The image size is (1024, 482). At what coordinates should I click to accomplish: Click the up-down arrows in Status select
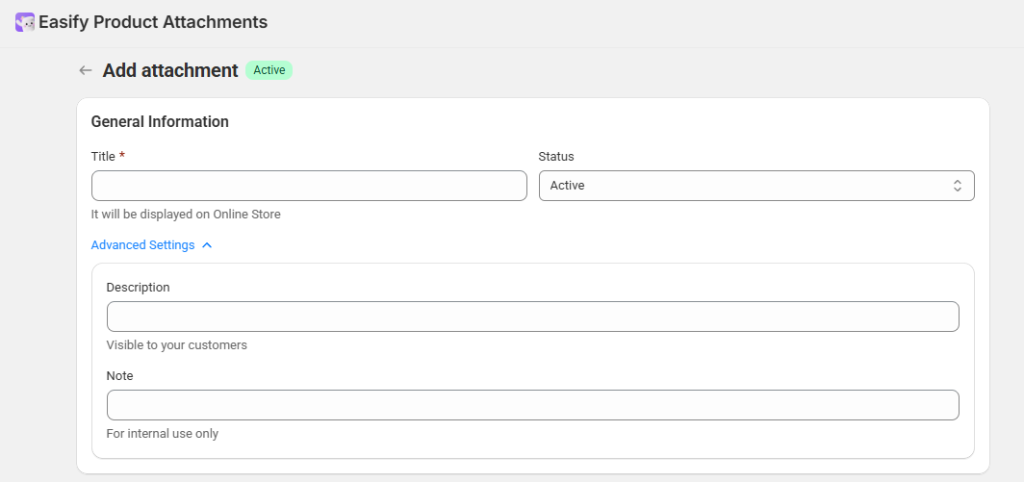pos(957,185)
